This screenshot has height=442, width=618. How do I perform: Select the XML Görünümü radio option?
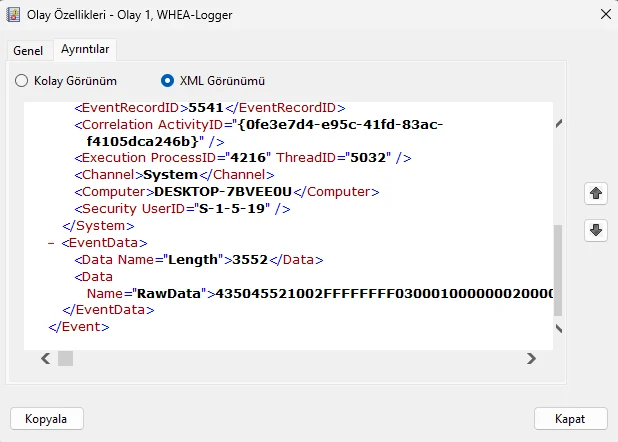168,81
